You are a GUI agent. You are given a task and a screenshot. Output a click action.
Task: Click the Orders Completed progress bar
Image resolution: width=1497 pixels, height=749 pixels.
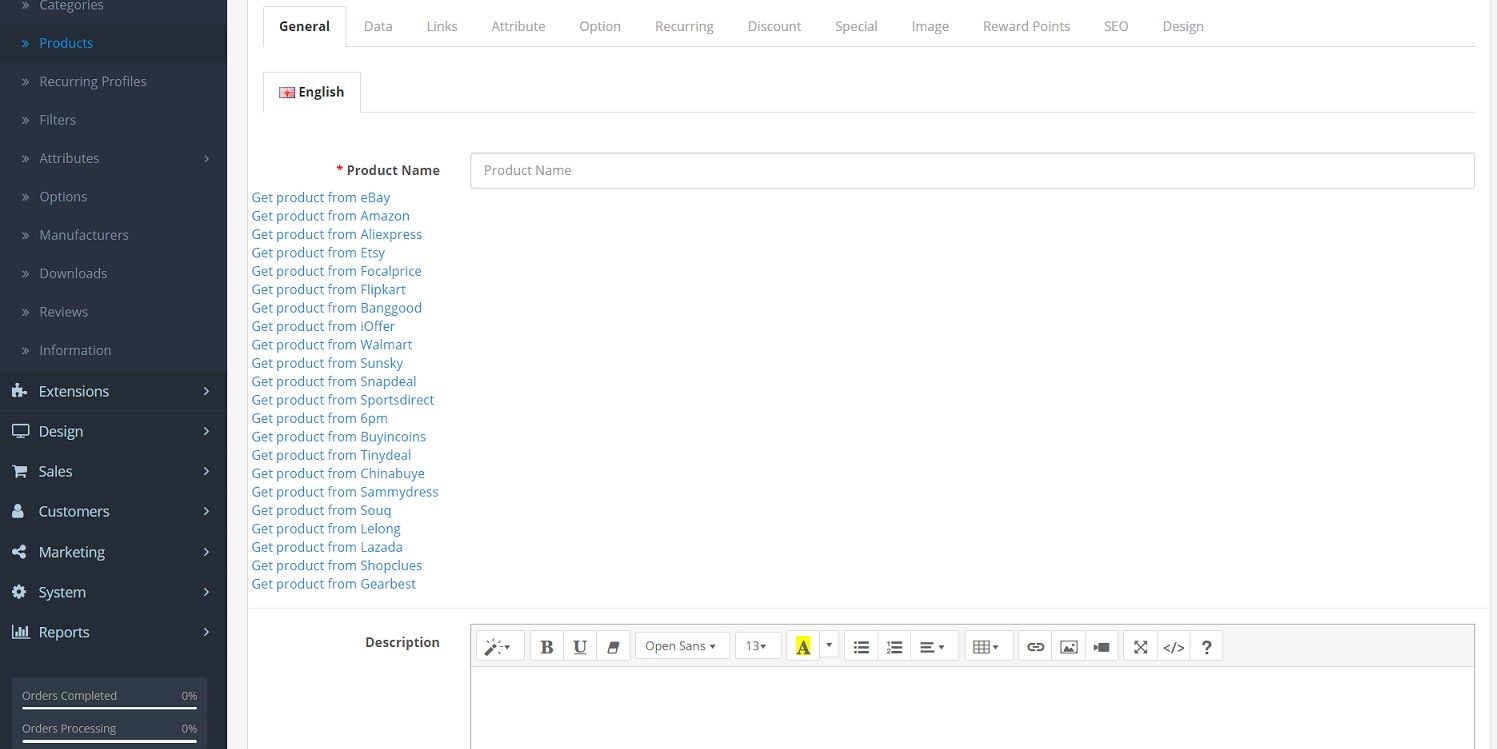[109, 708]
